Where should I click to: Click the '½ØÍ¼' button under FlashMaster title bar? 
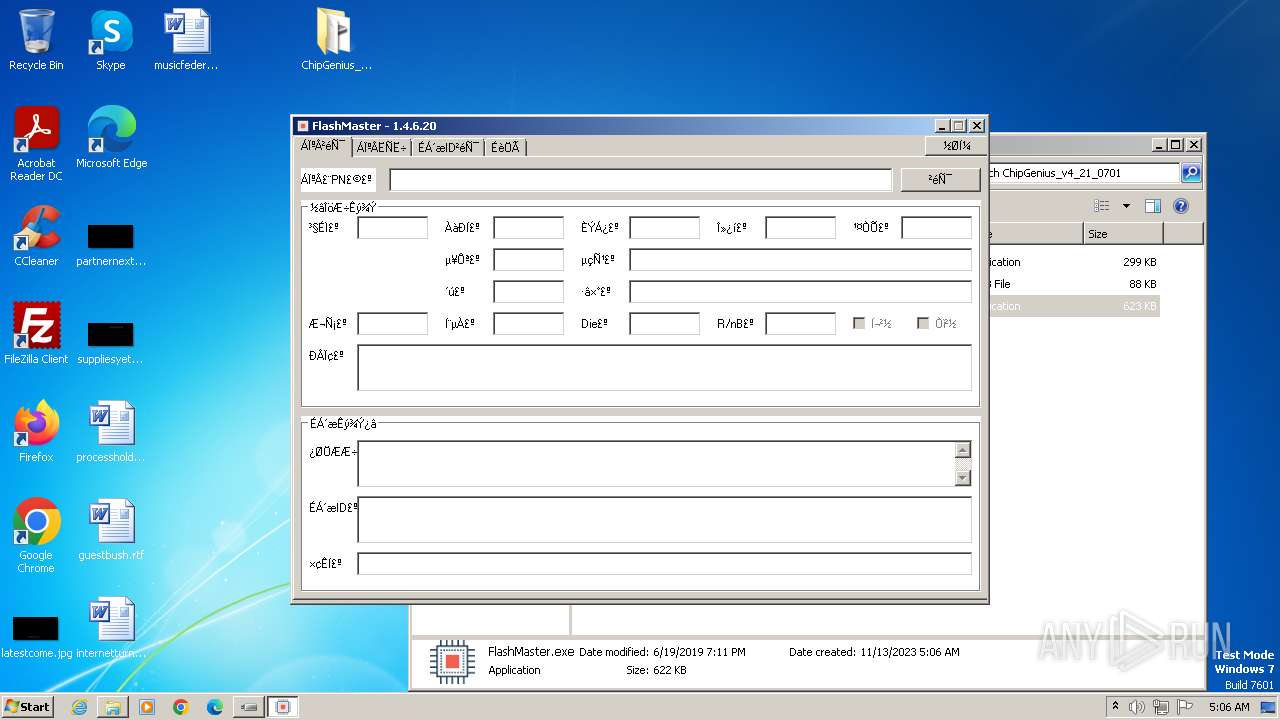click(x=956, y=146)
